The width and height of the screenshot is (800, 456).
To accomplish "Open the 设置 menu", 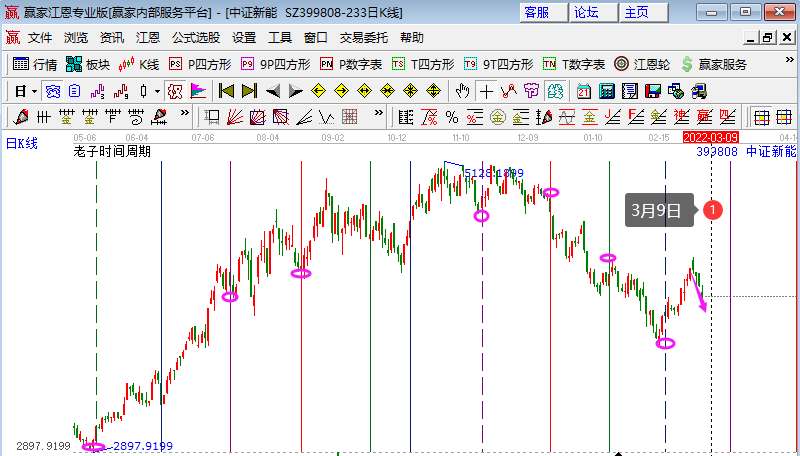I will point(244,38).
